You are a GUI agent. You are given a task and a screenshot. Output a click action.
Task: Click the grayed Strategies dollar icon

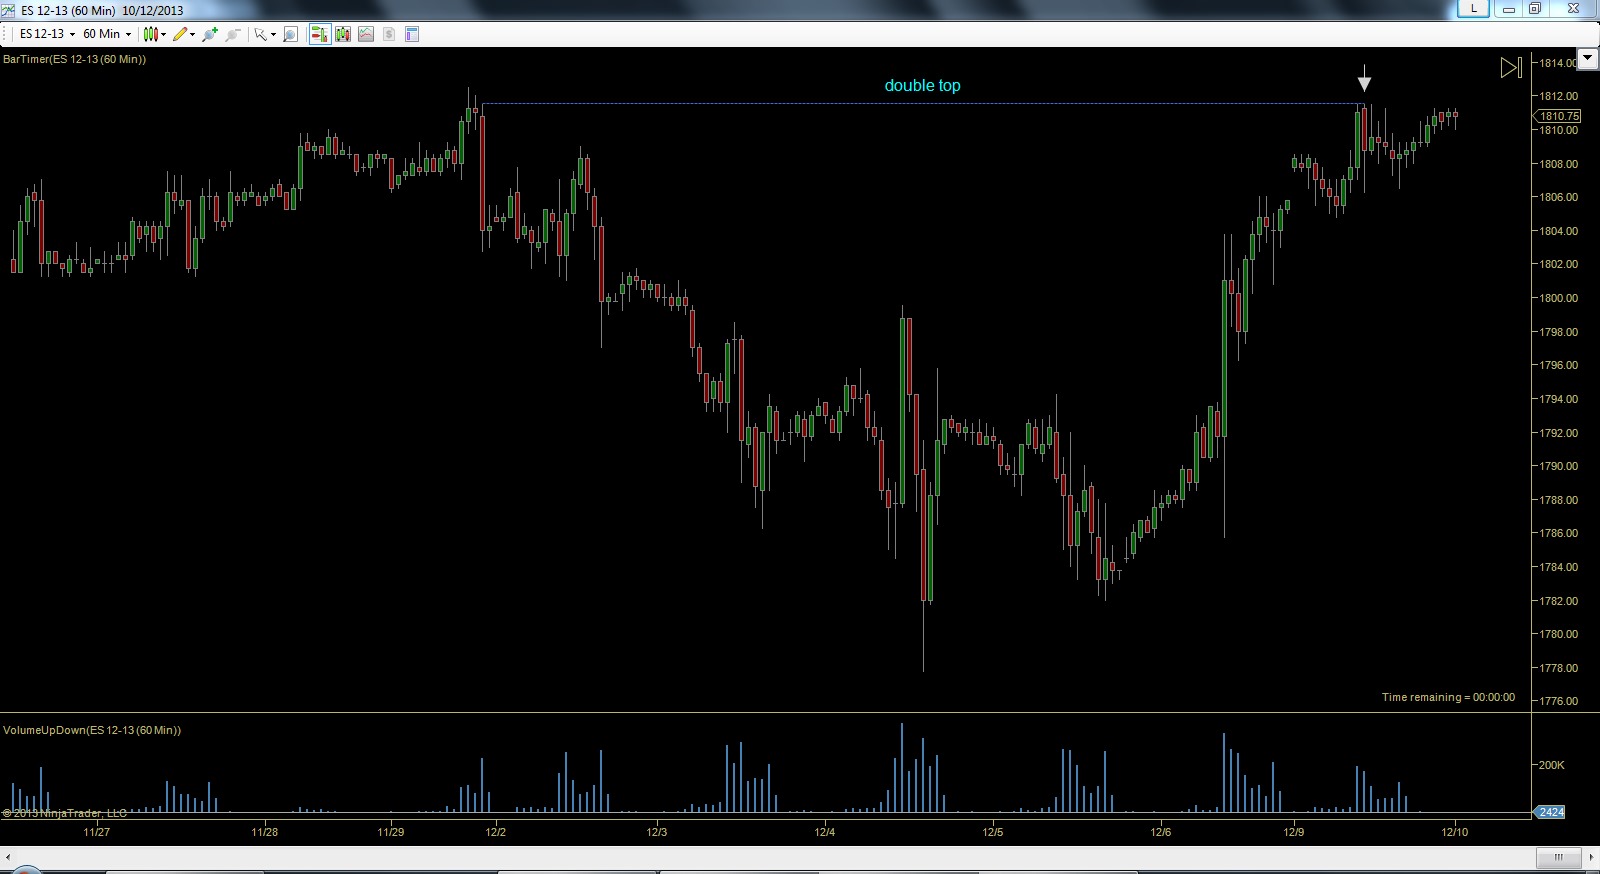coord(389,34)
